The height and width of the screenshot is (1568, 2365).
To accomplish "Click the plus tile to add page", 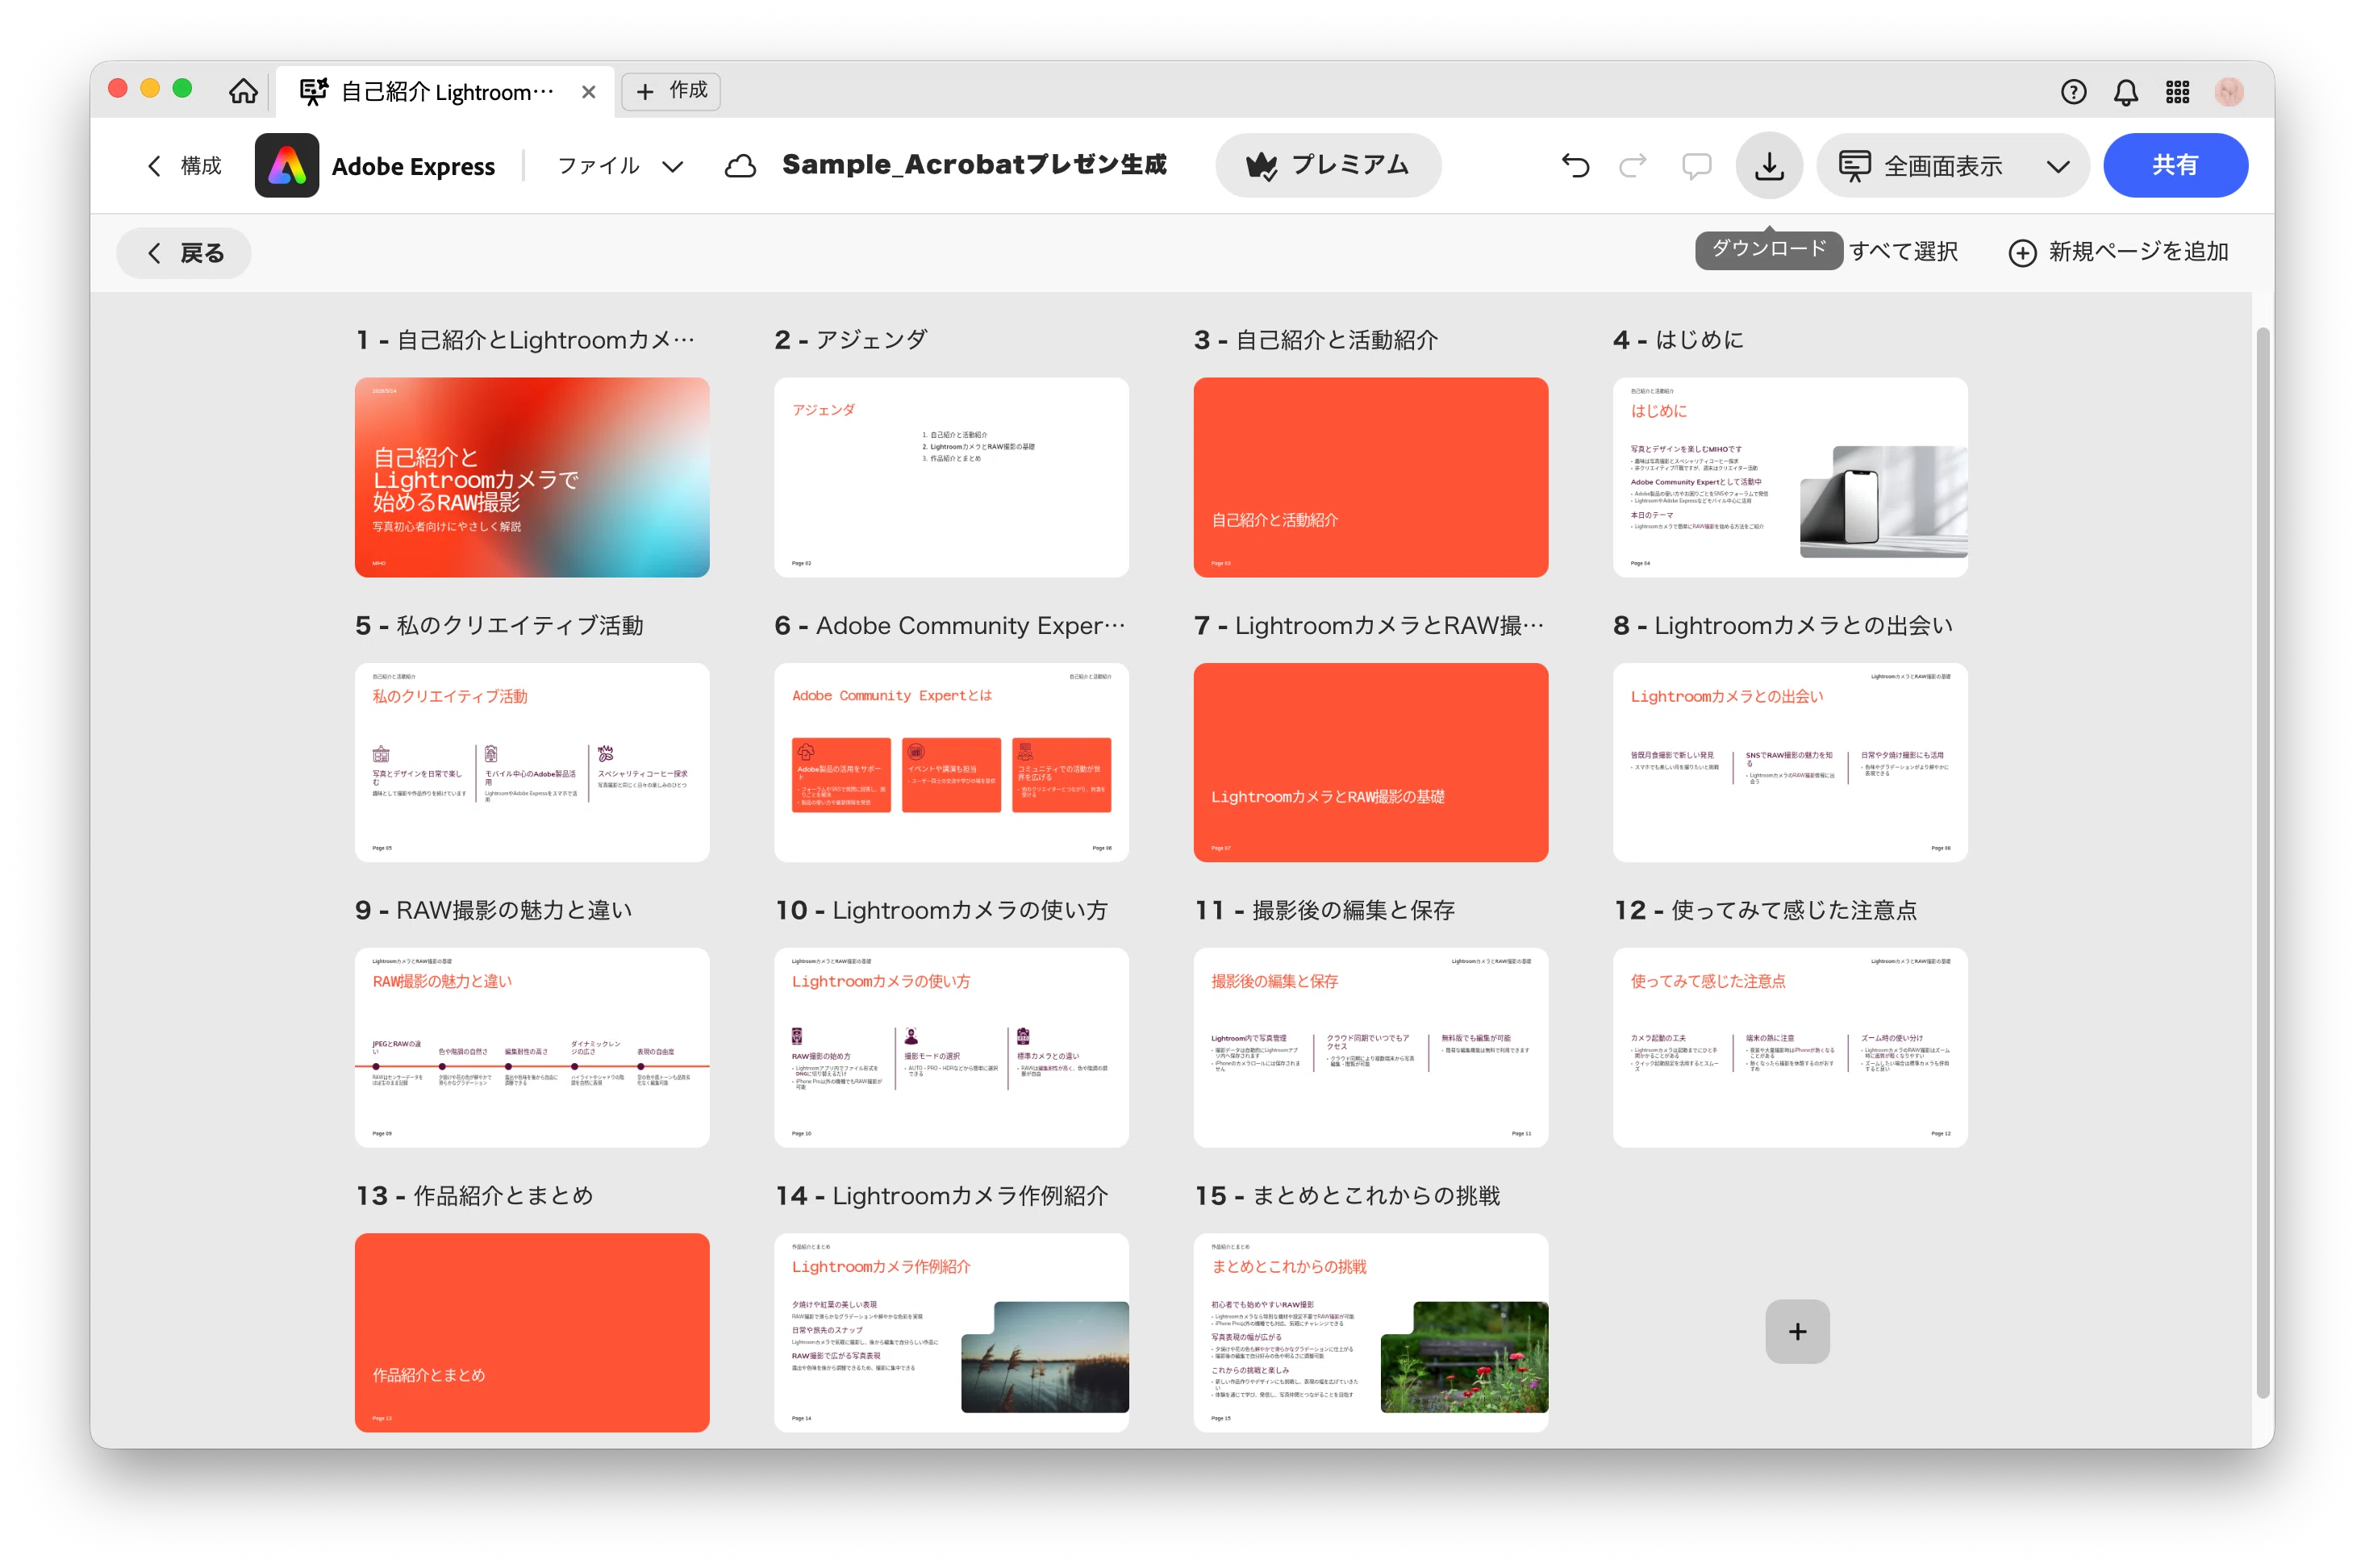I will 1797,1331.
